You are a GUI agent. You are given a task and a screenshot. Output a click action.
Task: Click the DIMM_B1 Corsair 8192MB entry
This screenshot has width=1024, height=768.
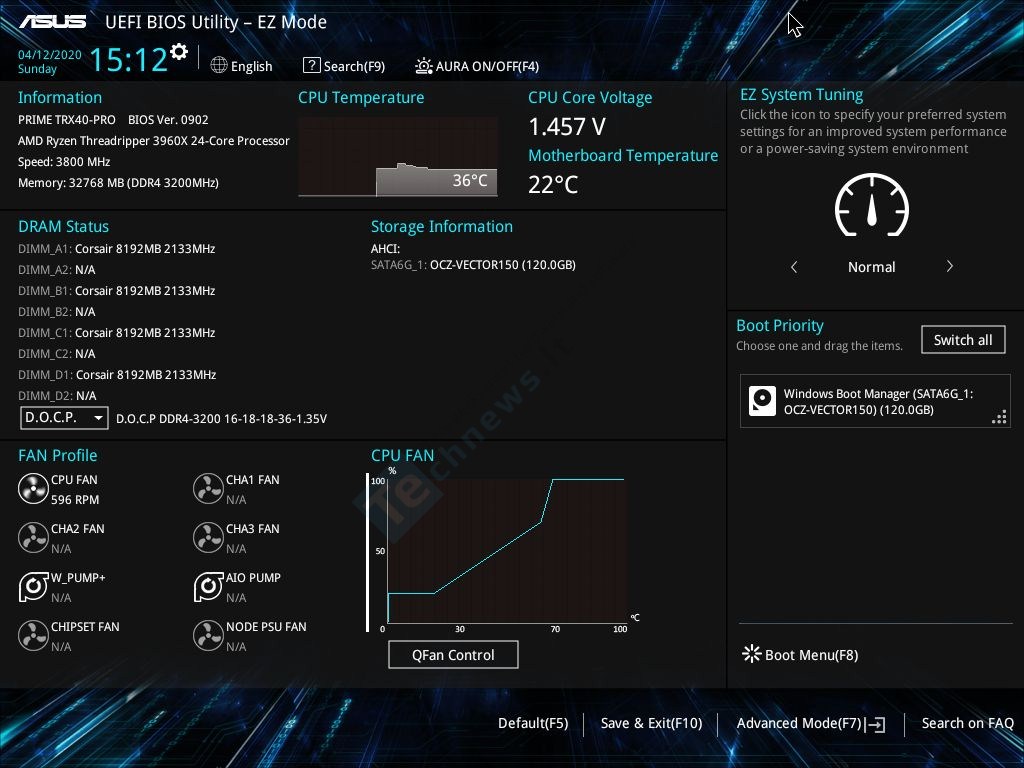(116, 291)
